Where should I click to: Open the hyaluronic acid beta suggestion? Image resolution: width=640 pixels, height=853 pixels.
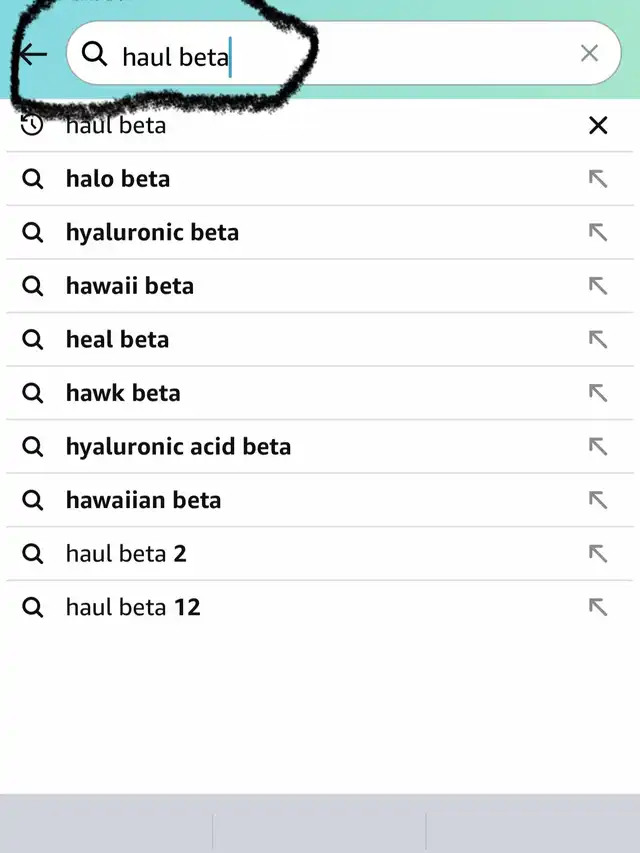click(320, 446)
